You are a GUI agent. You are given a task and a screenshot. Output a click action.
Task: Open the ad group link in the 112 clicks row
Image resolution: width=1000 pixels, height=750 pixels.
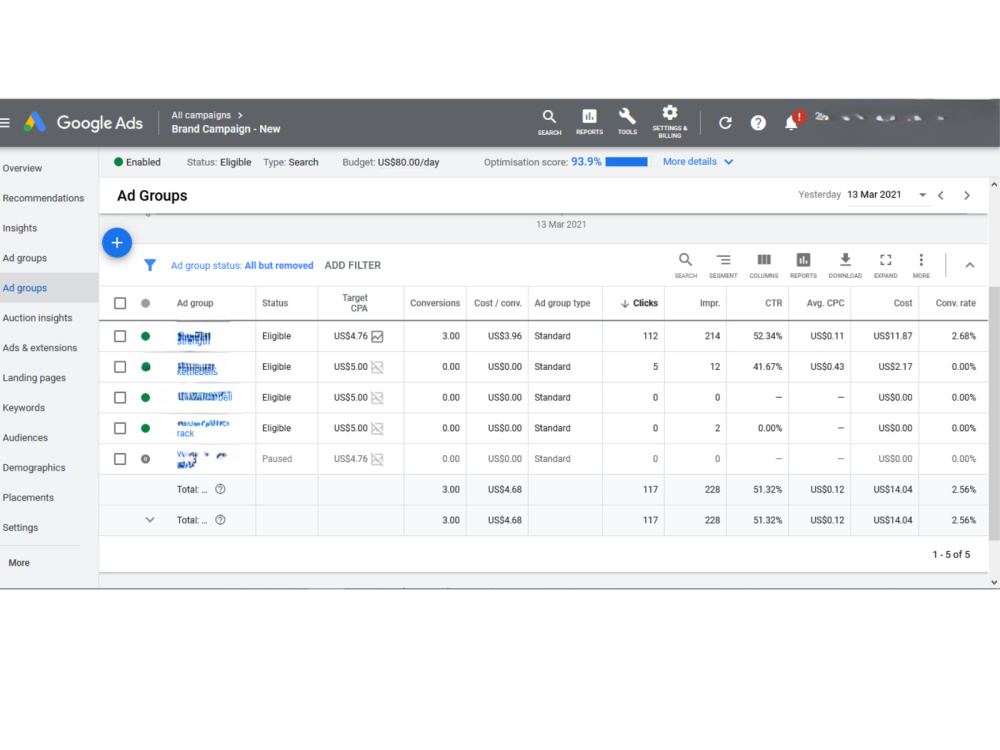(x=194, y=338)
